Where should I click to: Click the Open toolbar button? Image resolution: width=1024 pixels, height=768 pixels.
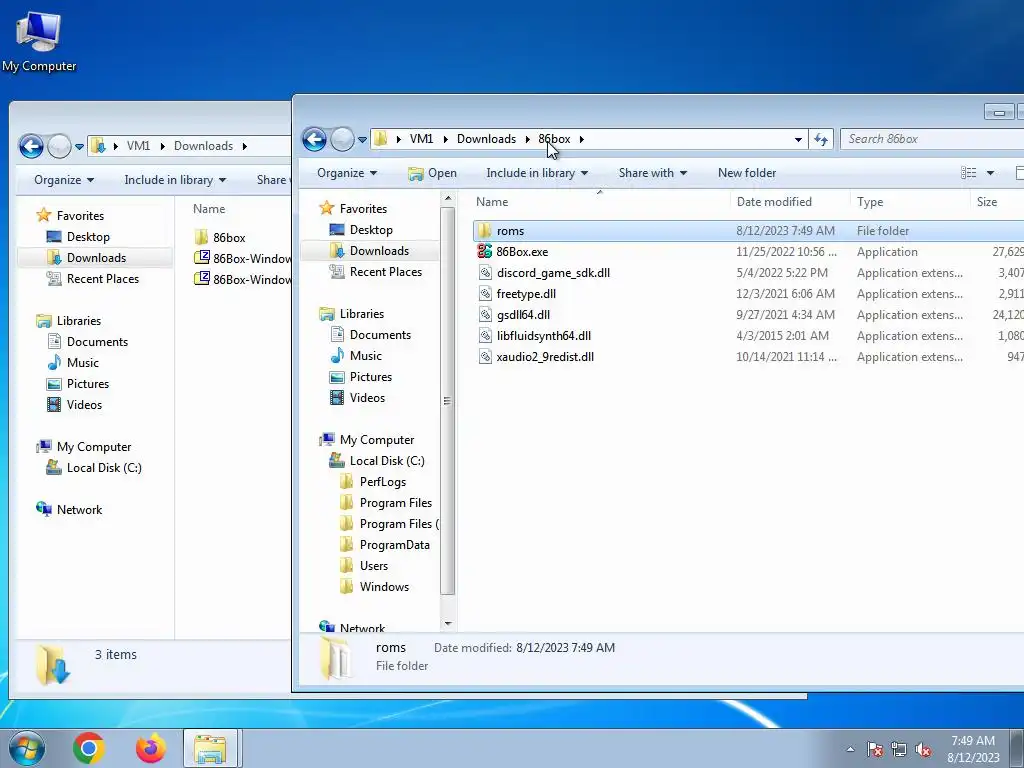point(432,173)
